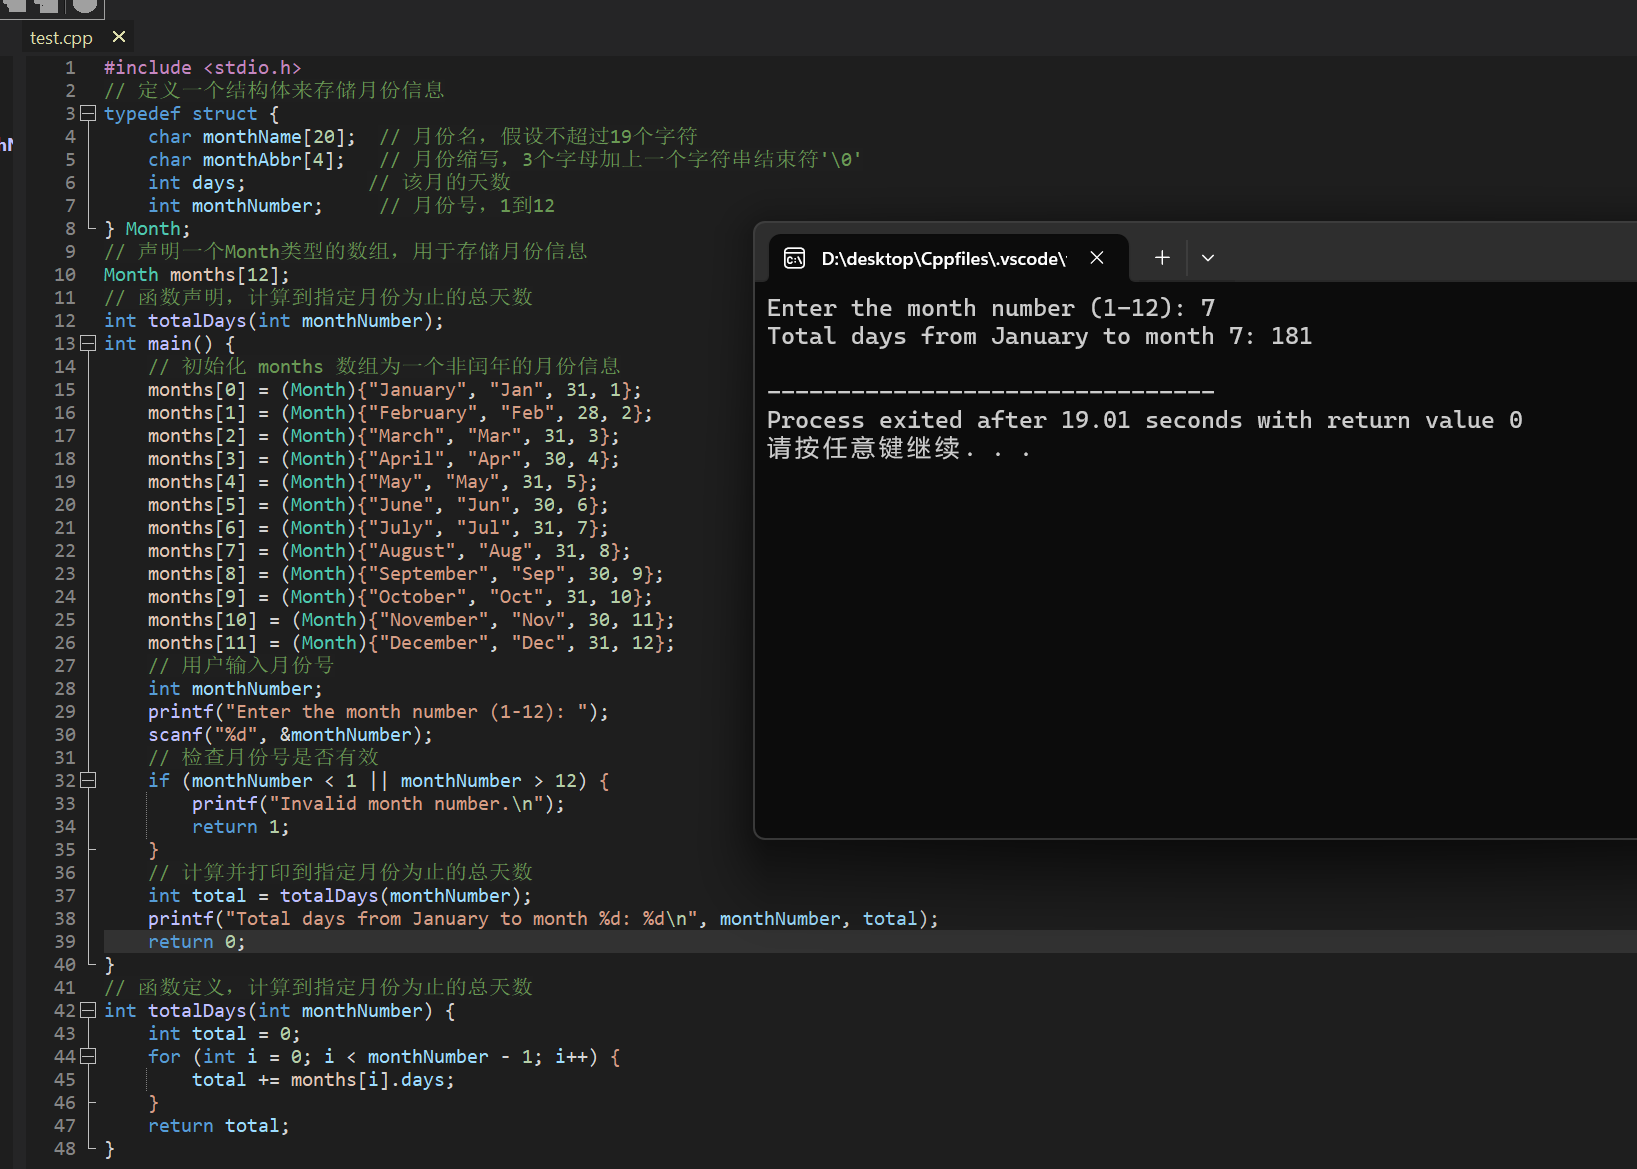Collapse the totalDays function on line 42
The width and height of the screenshot is (1637, 1169).
88,1010
